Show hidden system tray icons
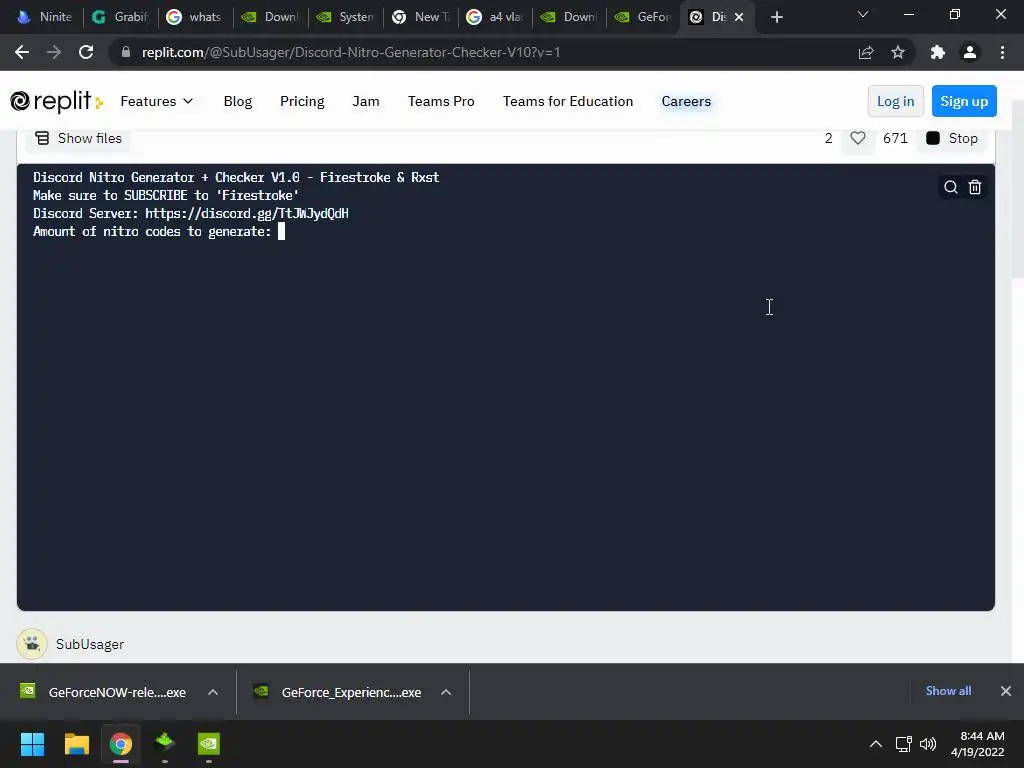Viewport: 1024px width, 768px height. 876,744
